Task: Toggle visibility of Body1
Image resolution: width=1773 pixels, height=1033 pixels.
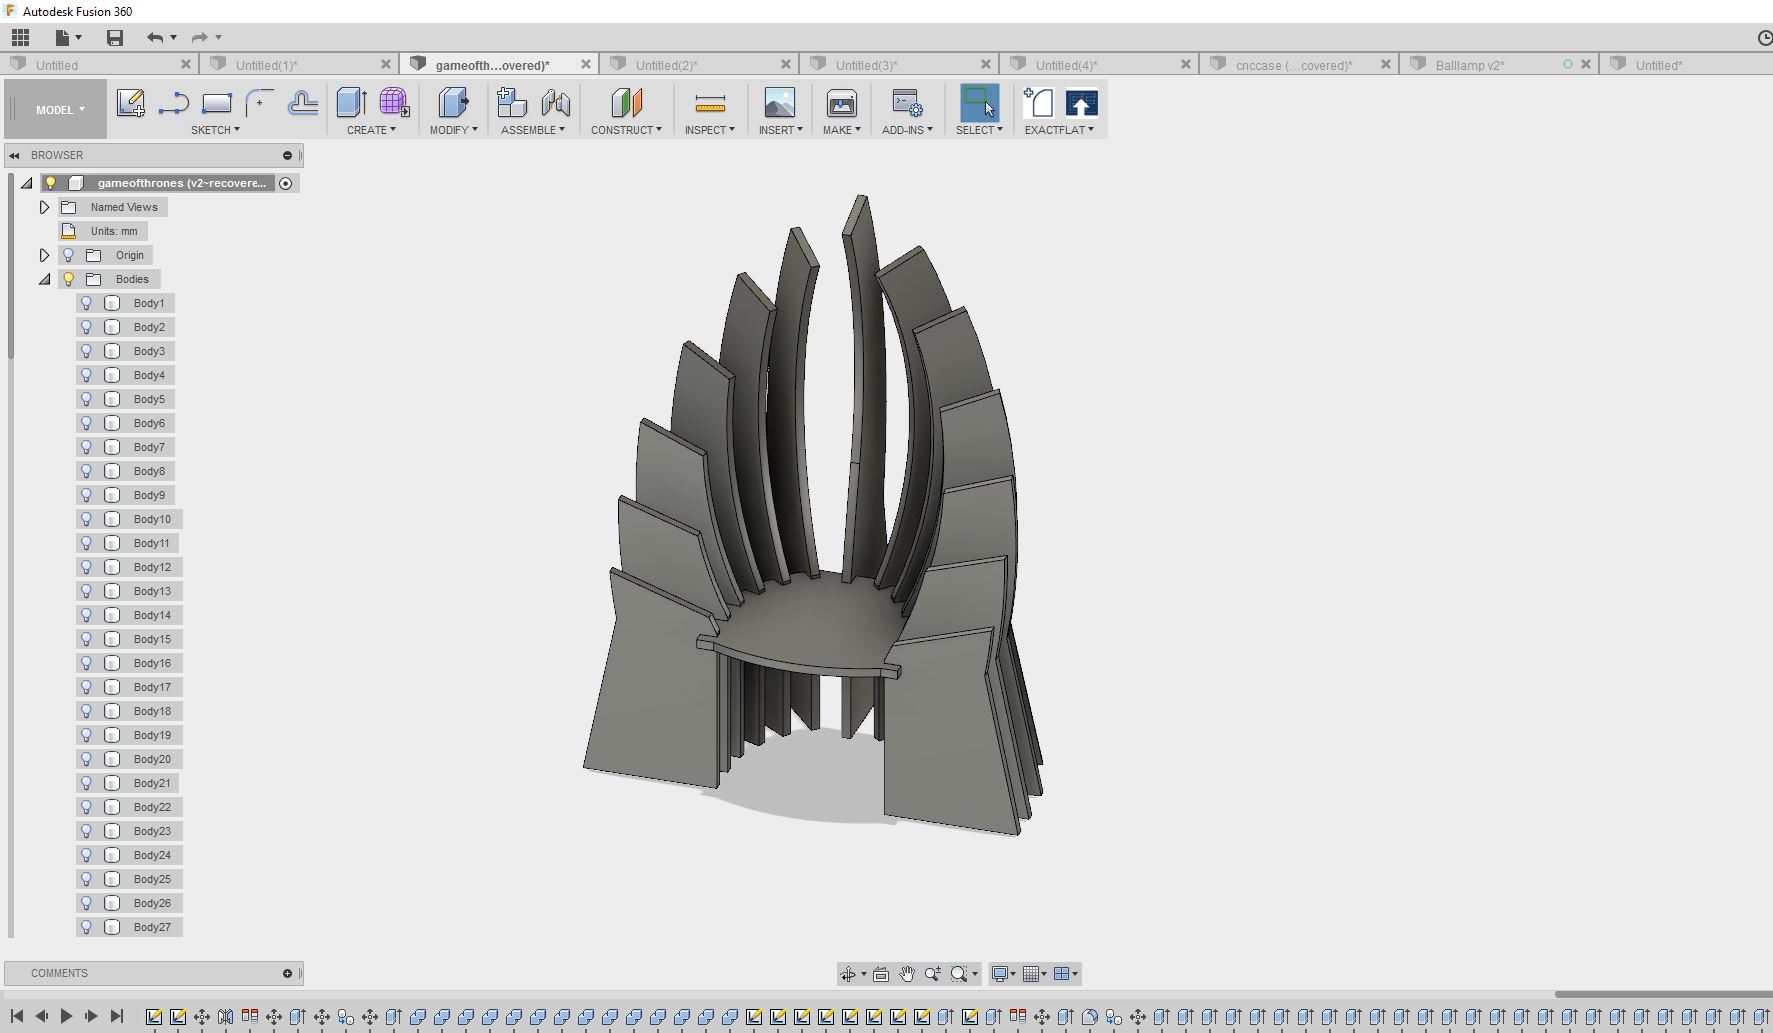Action: point(87,303)
